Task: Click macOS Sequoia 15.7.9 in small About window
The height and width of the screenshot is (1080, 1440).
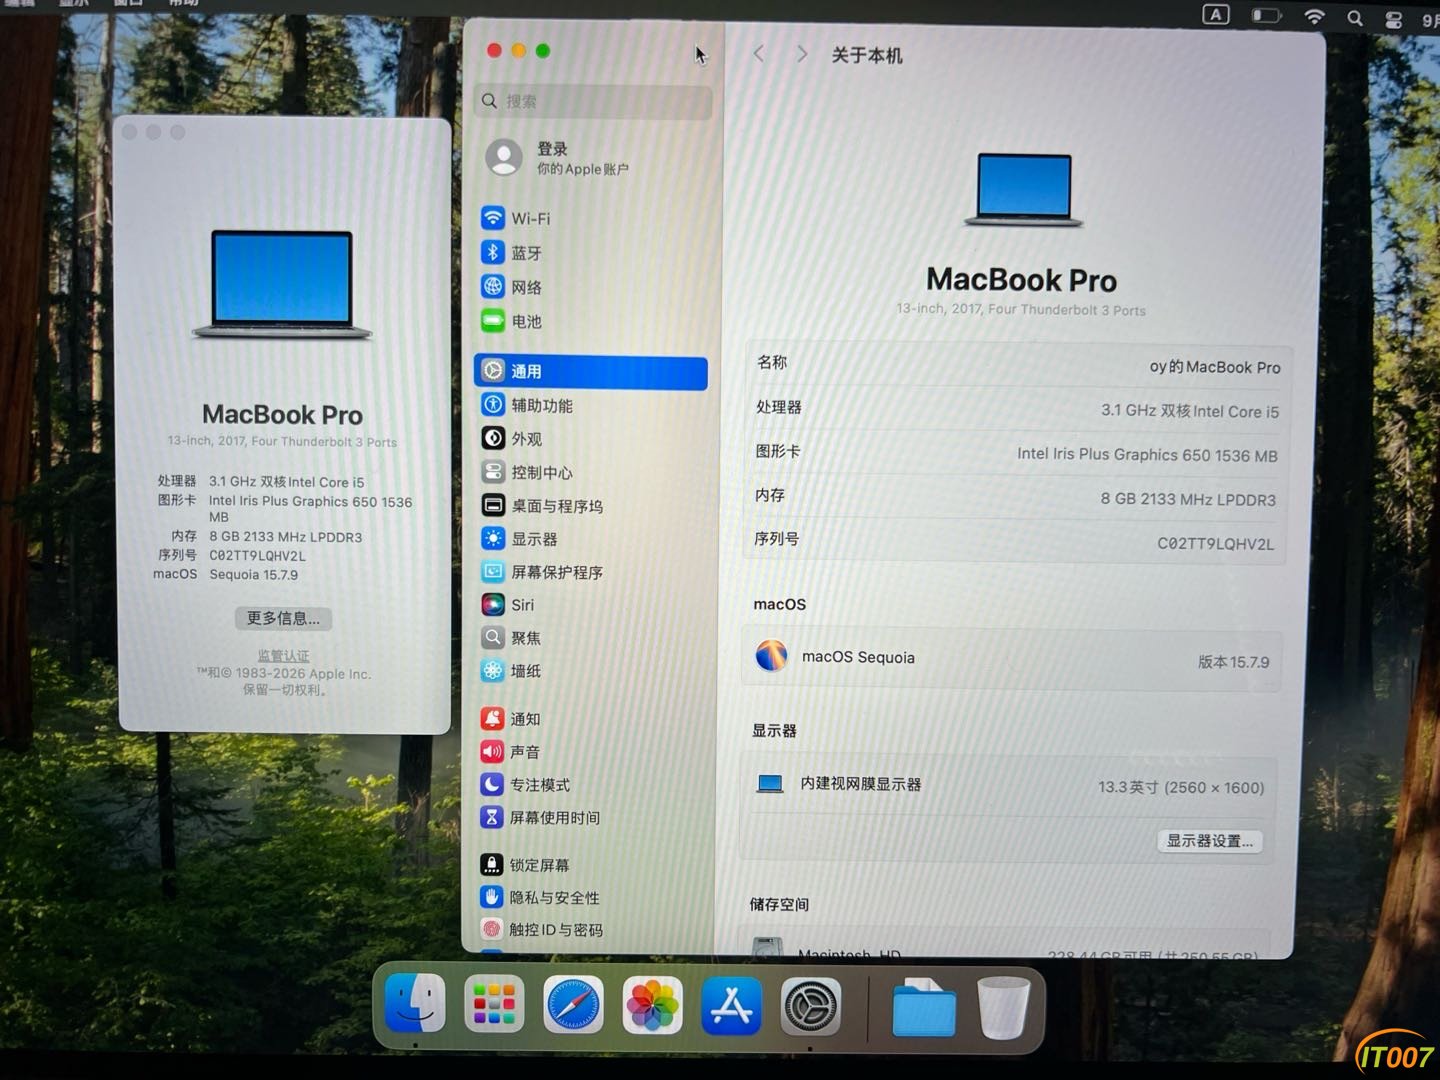Action: [254, 575]
